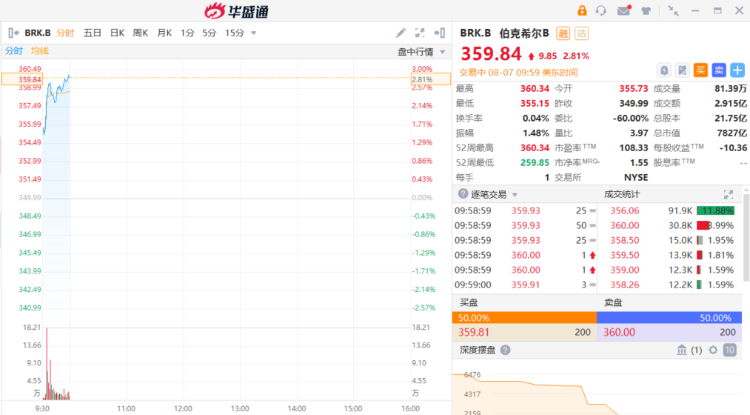Click the price alert bell icon
Image resolution: width=750 pixels, height=415 pixels.
point(664,70)
